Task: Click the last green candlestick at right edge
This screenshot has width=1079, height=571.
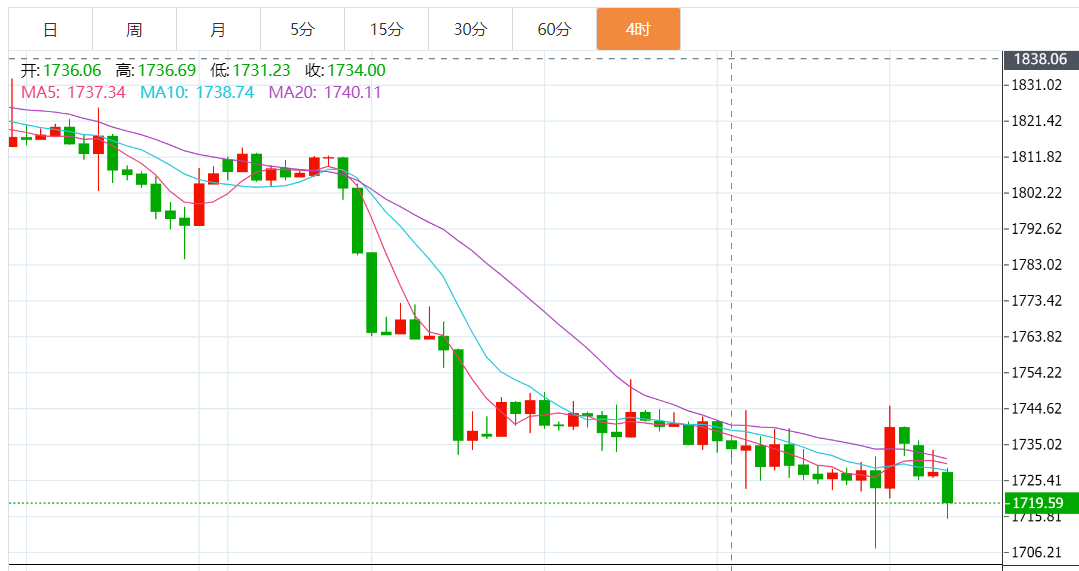Action: tap(948, 488)
